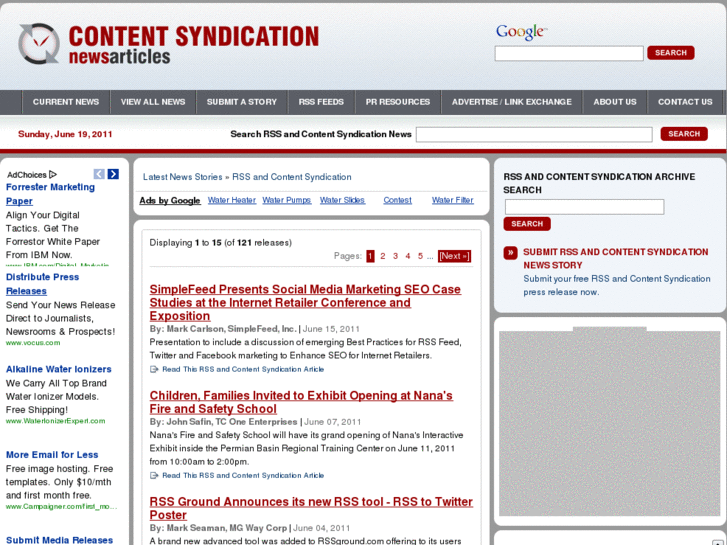Open the Alkaline Water Ionizers ad
Viewport: 727px width, 545px height.
coord(58,369)
